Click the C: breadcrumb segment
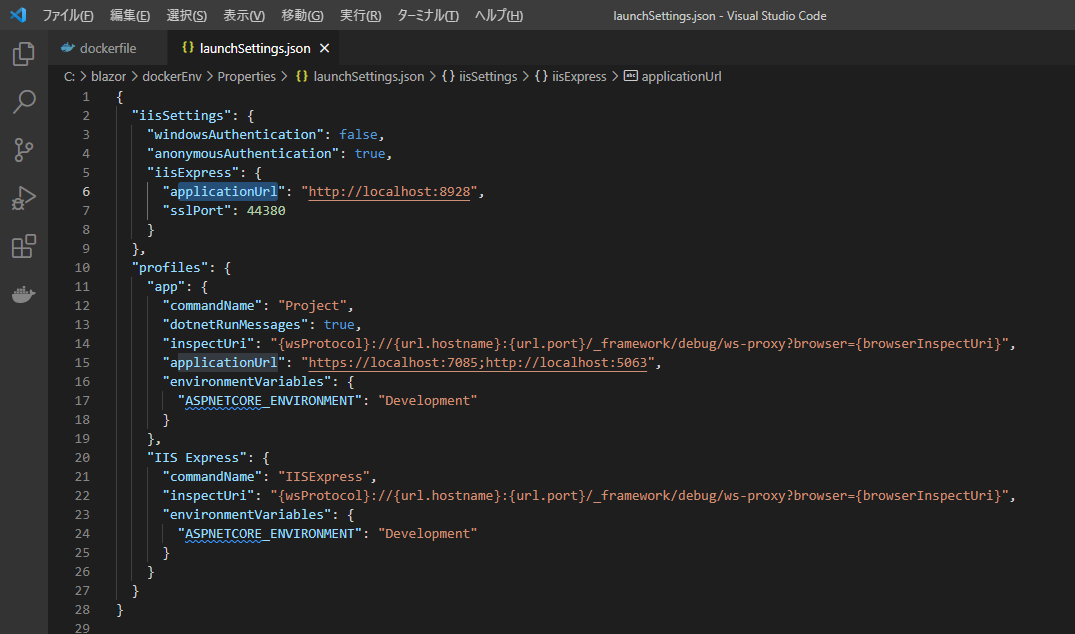Screen dimensions: 1075x634 (69, 76)
